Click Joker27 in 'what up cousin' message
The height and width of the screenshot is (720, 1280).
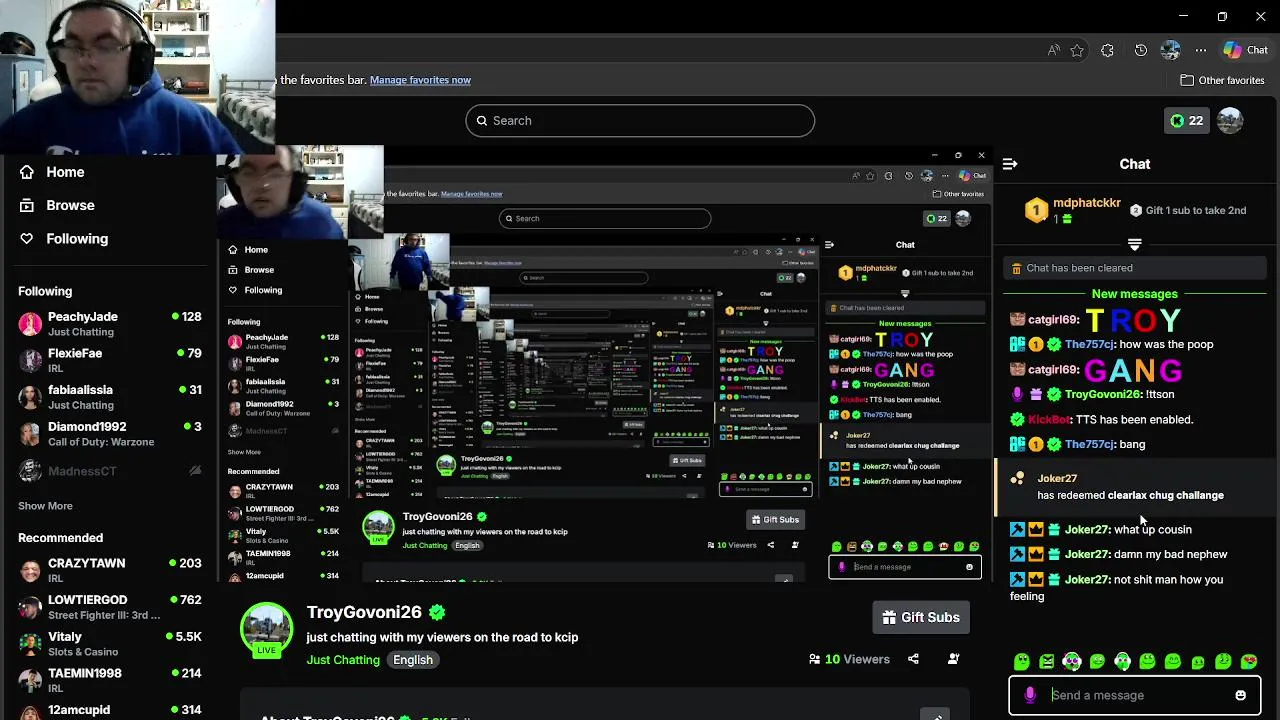coord(1088,529)
